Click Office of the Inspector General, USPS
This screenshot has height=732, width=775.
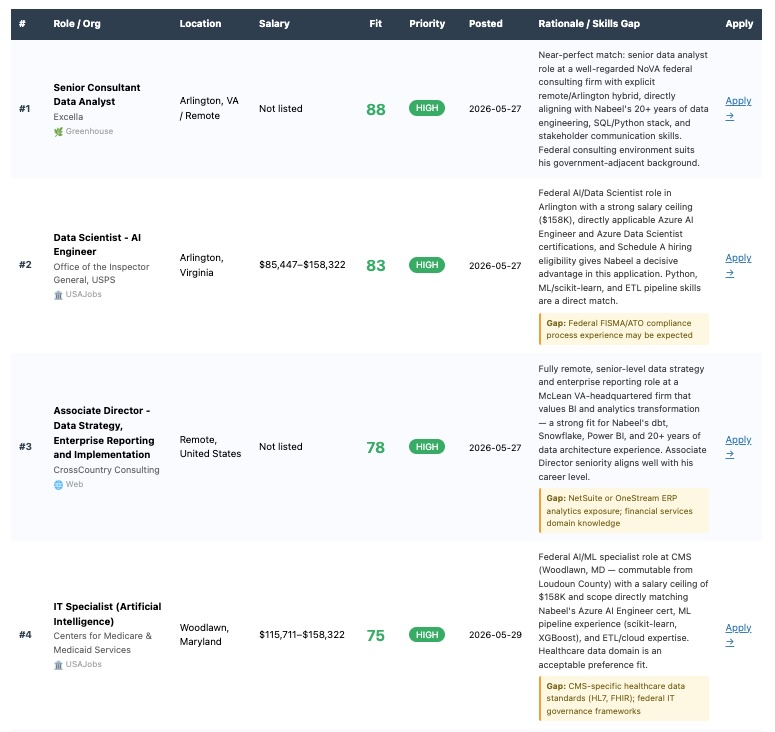[101, 273]
